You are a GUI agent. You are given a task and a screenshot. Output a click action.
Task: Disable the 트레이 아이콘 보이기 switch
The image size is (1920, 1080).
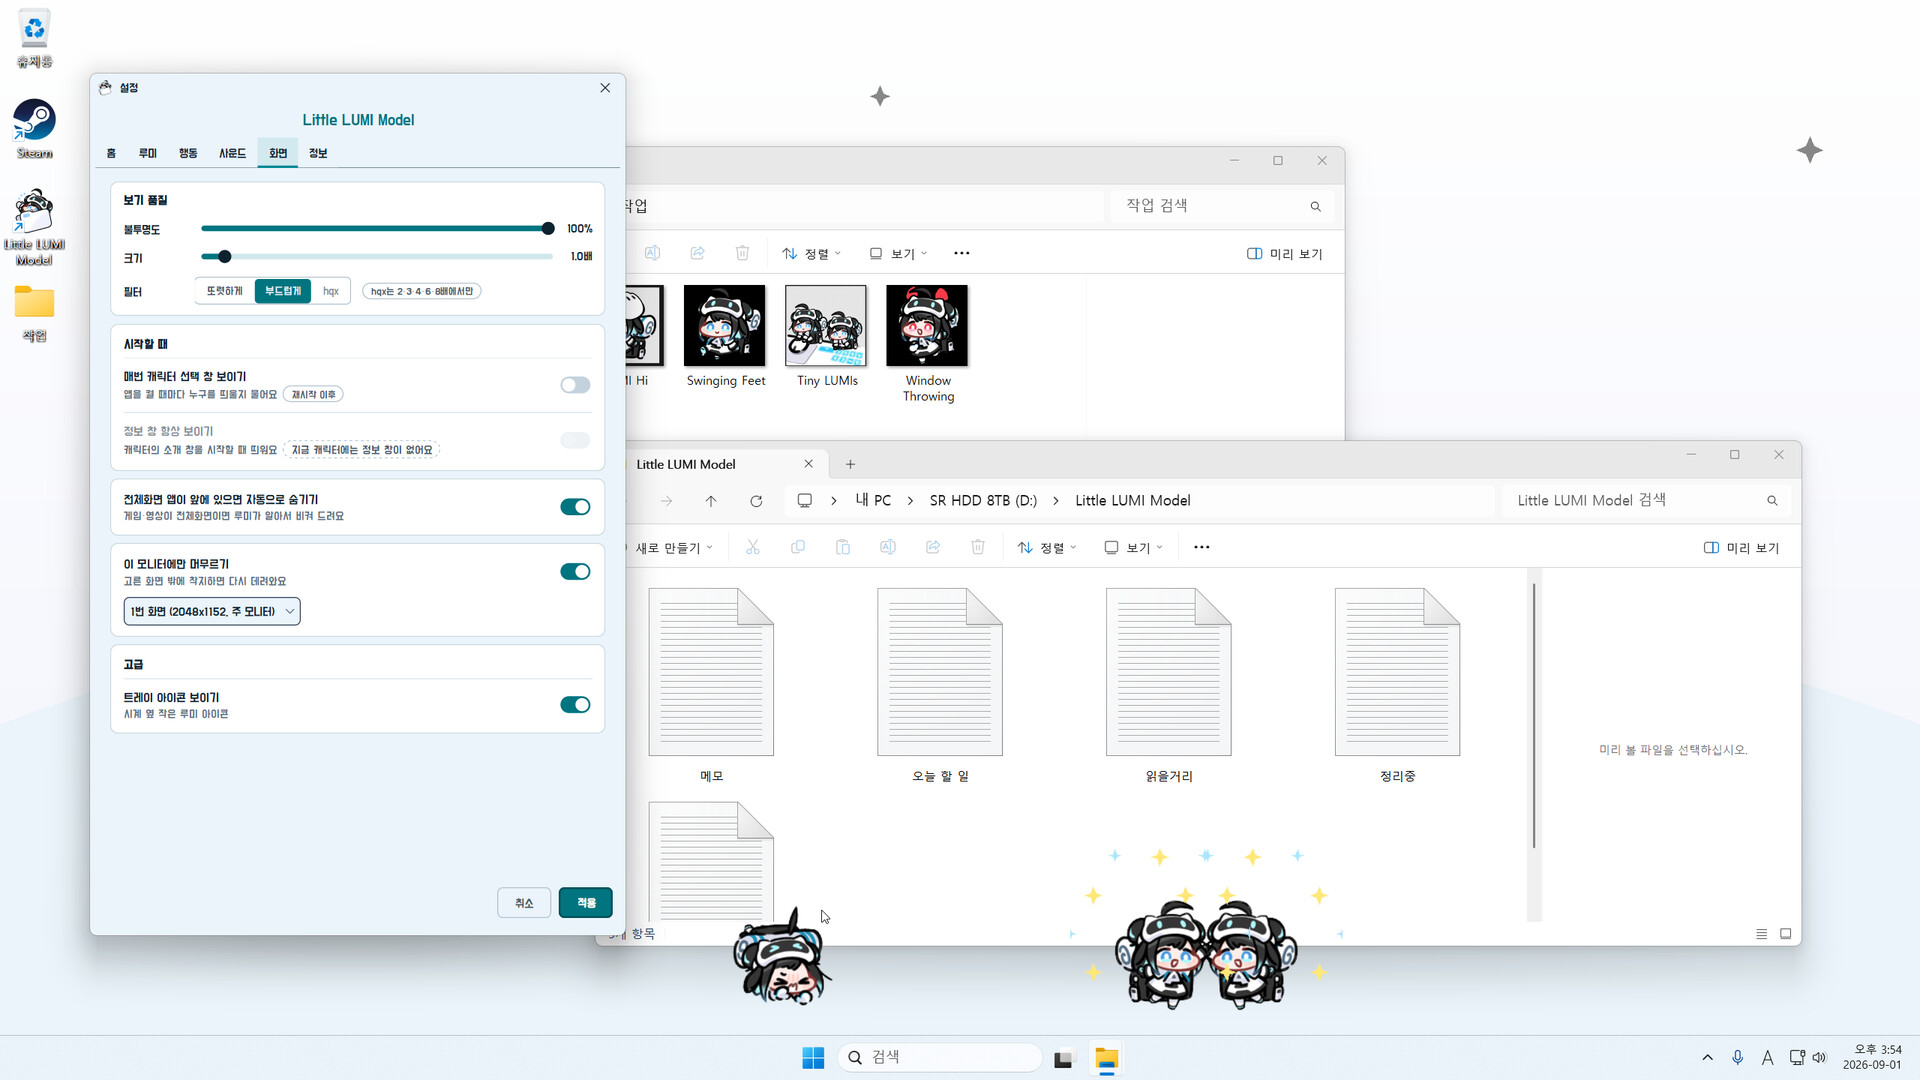tap(575, 705)
